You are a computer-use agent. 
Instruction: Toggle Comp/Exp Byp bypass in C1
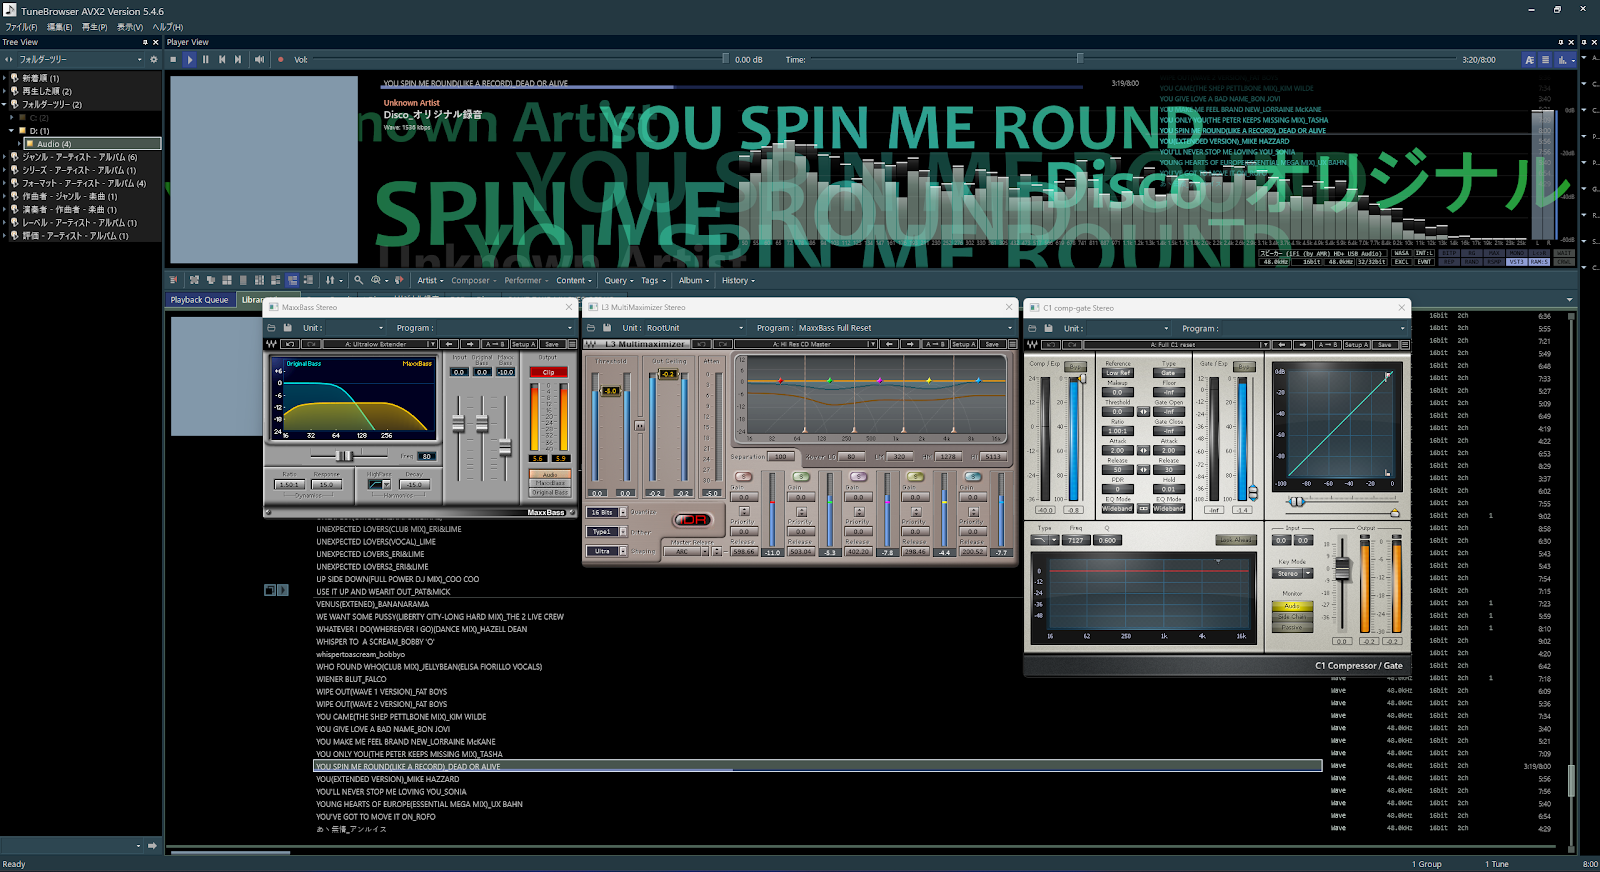(1075, 366)
